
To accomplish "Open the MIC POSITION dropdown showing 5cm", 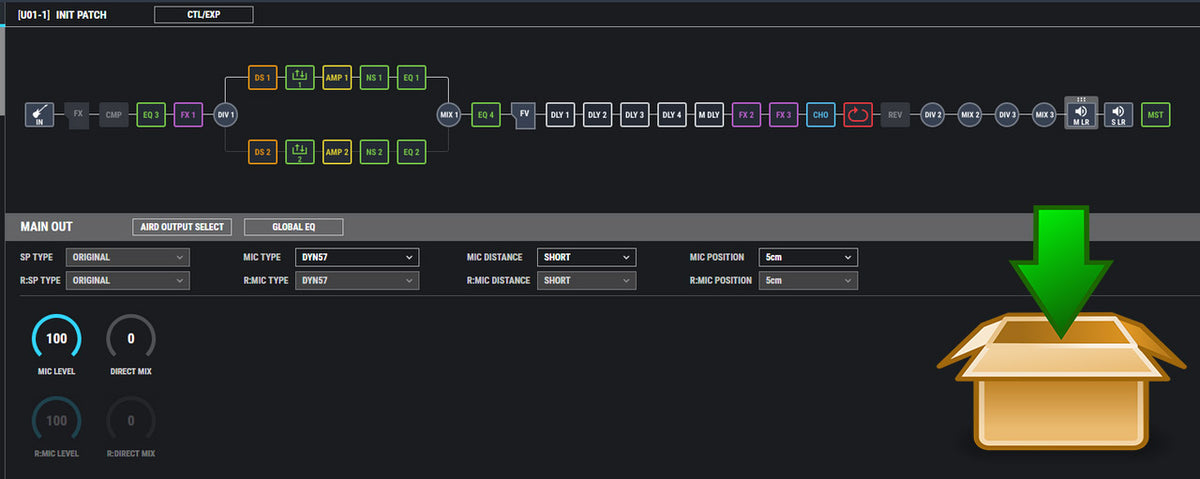I will point(807,257).
